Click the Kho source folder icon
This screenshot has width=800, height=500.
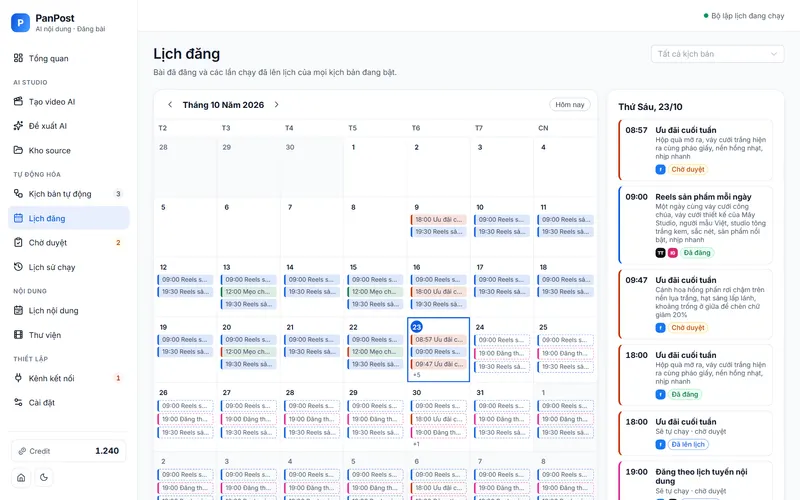[18, 150]
